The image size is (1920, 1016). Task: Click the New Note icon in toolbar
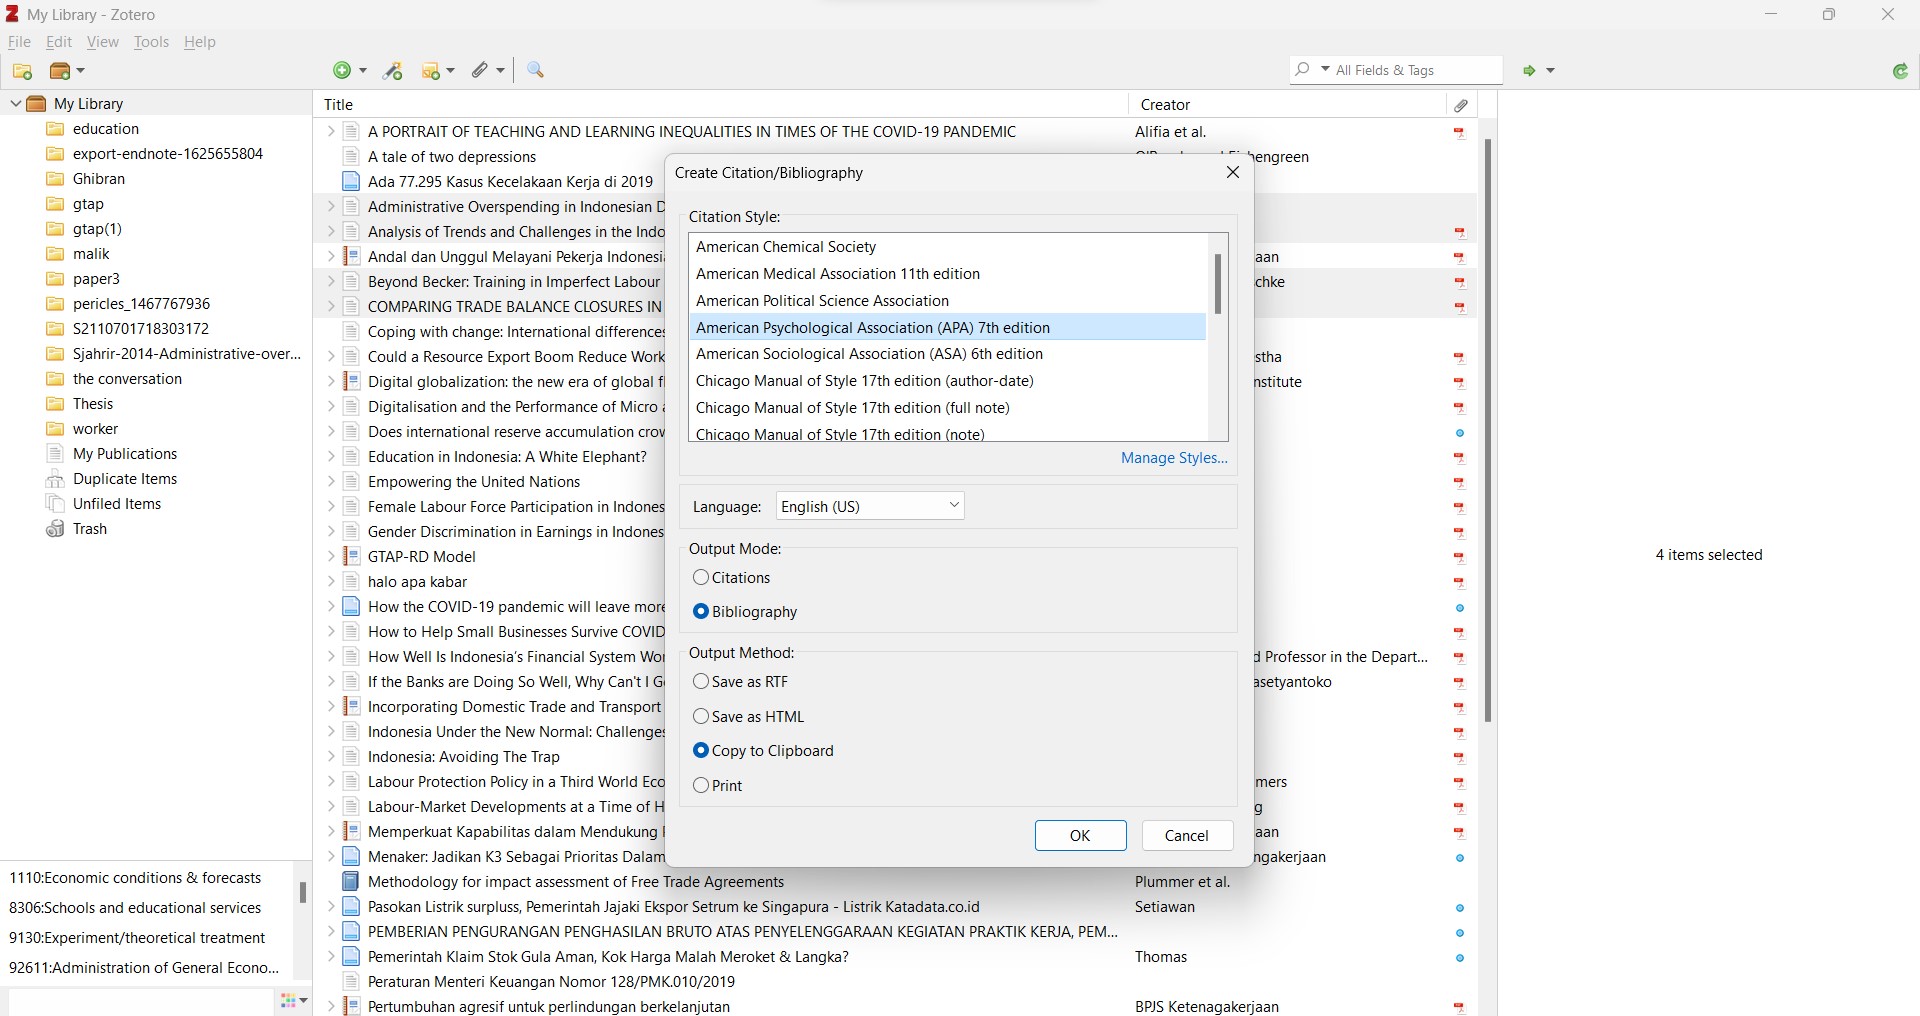click(x=432, y=71)
